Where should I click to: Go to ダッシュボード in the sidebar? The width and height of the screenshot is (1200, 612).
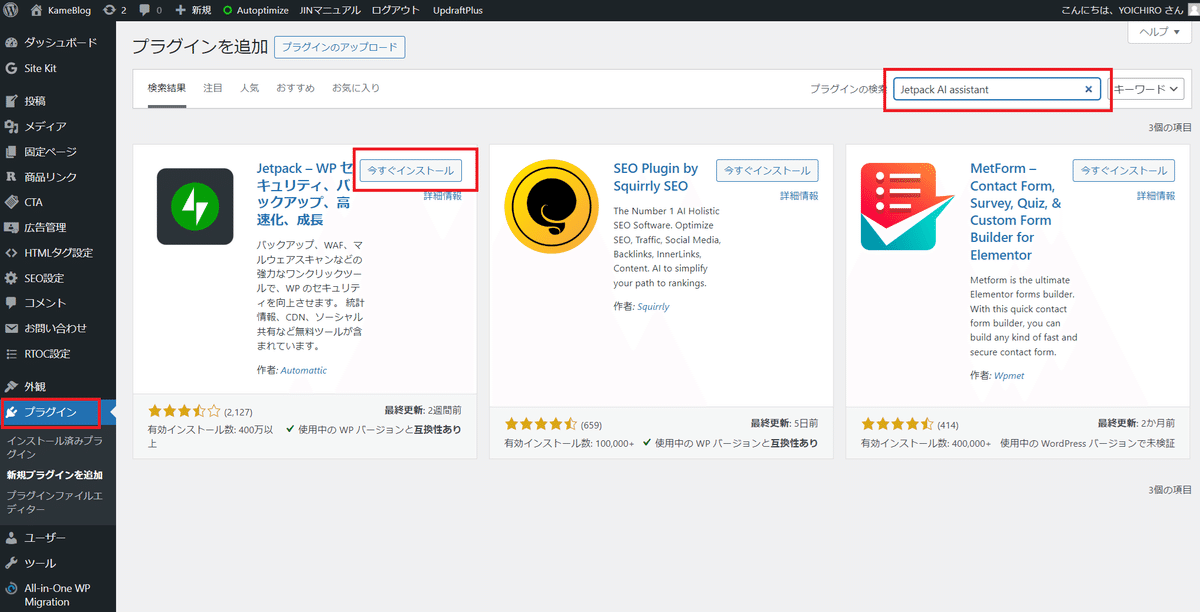[58, 43]
